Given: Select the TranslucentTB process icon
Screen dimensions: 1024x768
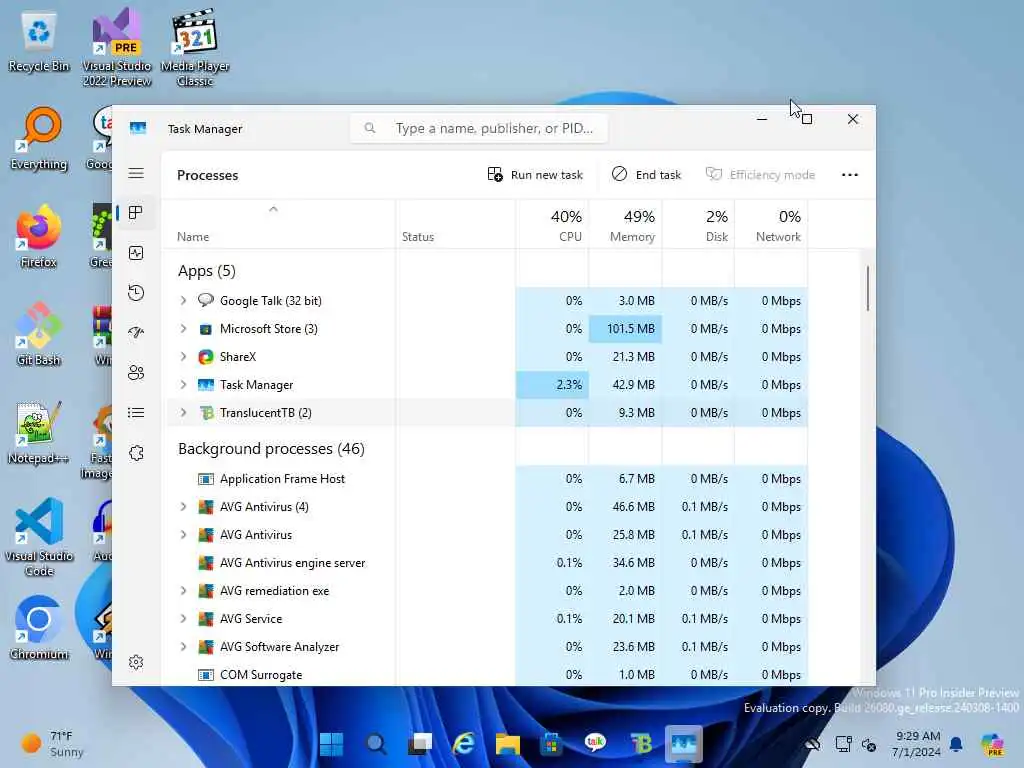Looking at the screenshot, I should click(206, 413).
